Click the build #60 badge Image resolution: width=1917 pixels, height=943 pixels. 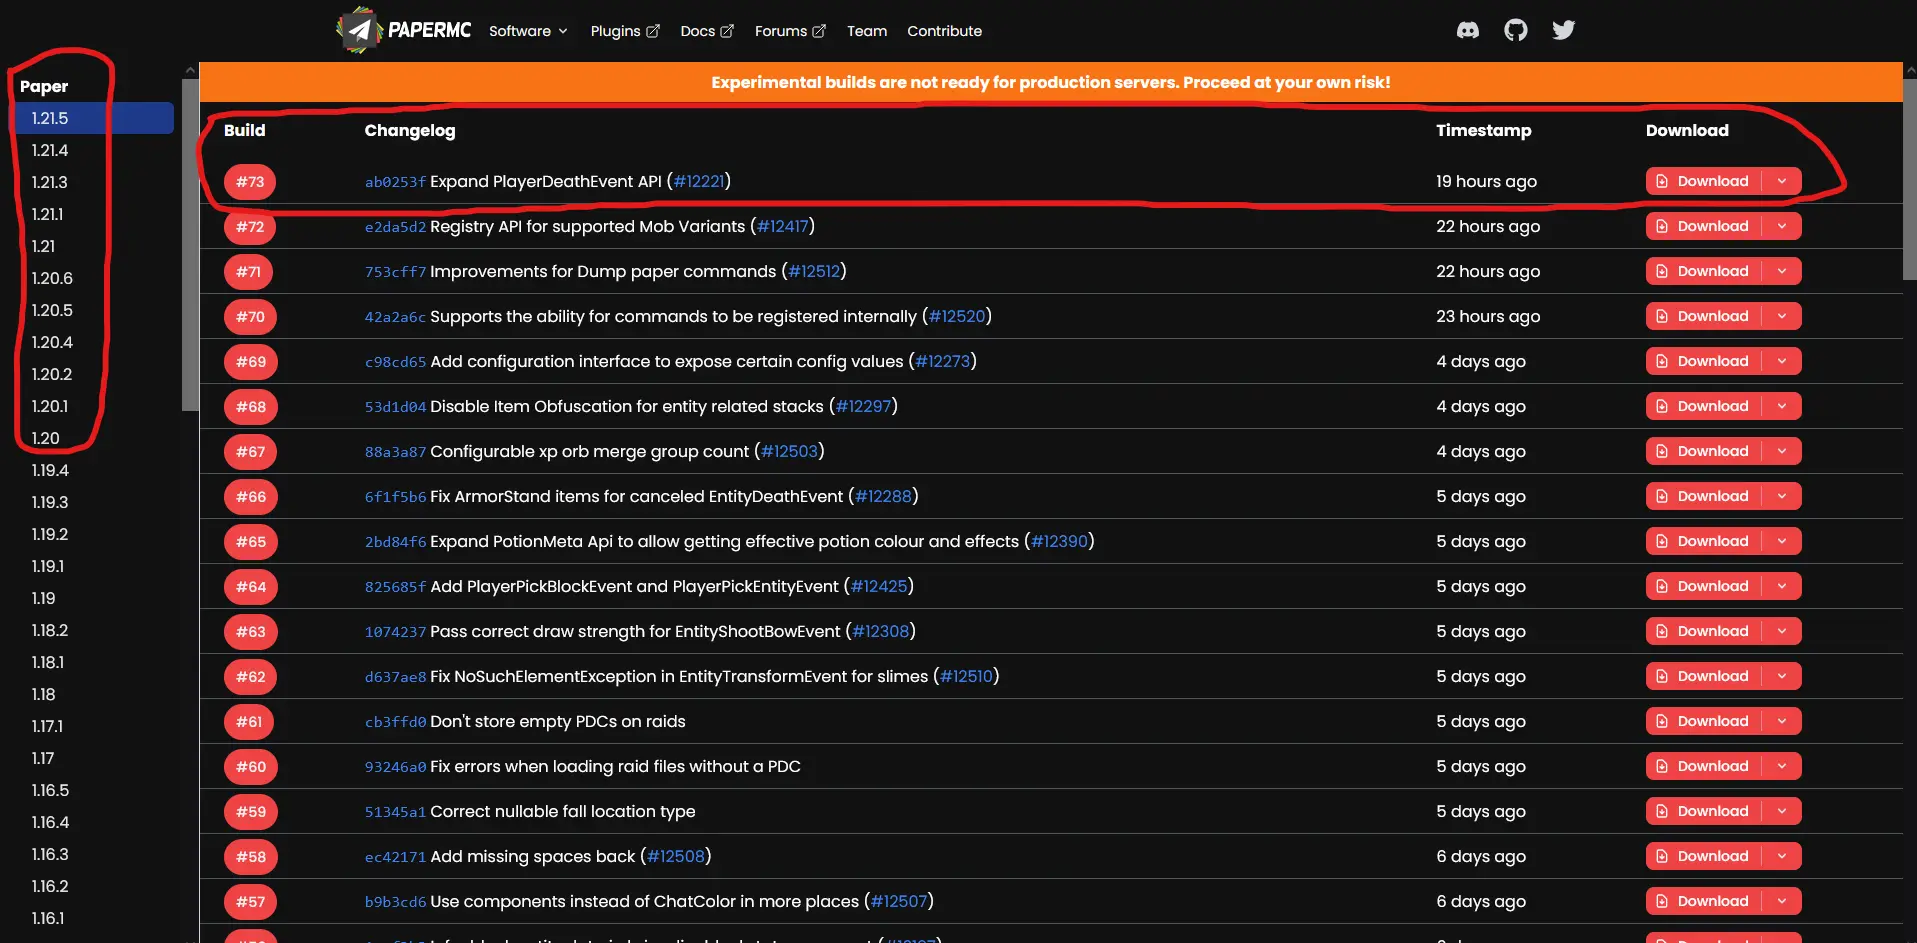250,767
